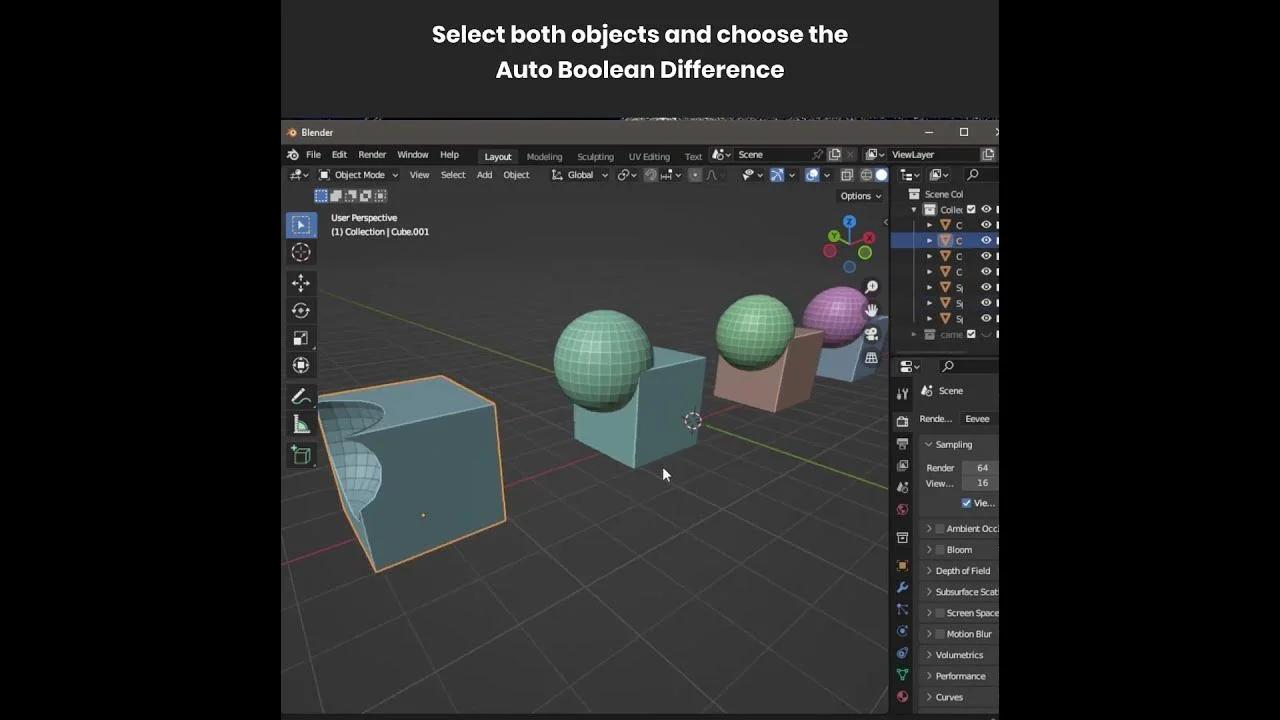Select the Rotate tool

click(301, 310)
